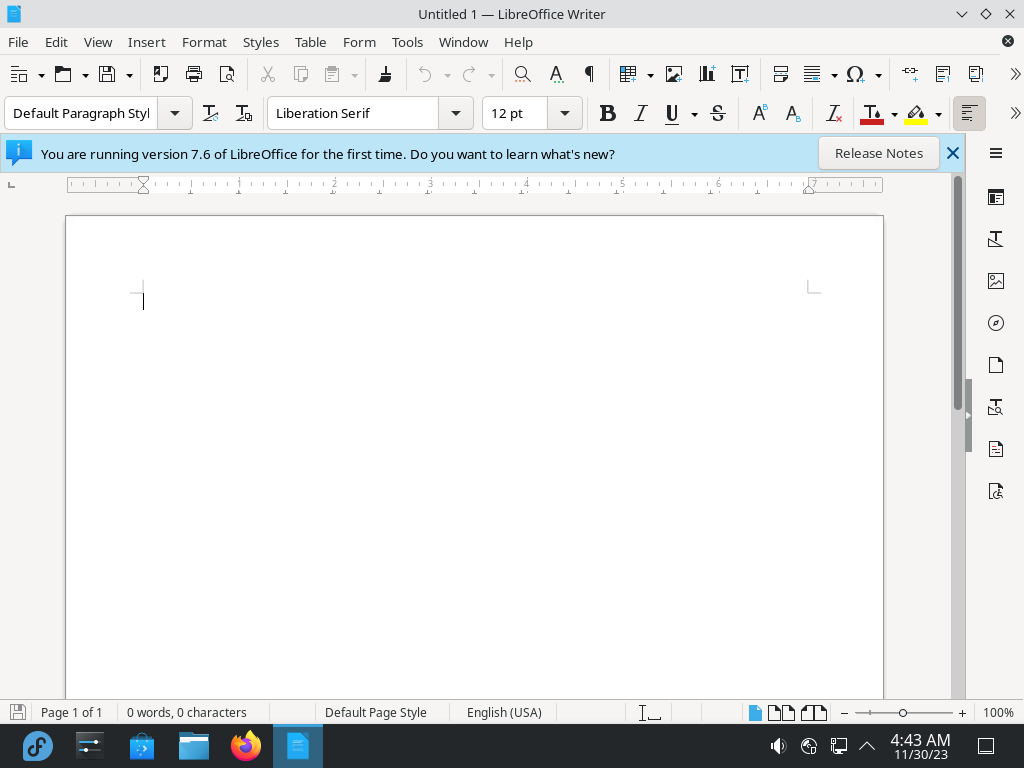
Task: Open the Insert Table dropdown arrow
Action: [650, 75]
